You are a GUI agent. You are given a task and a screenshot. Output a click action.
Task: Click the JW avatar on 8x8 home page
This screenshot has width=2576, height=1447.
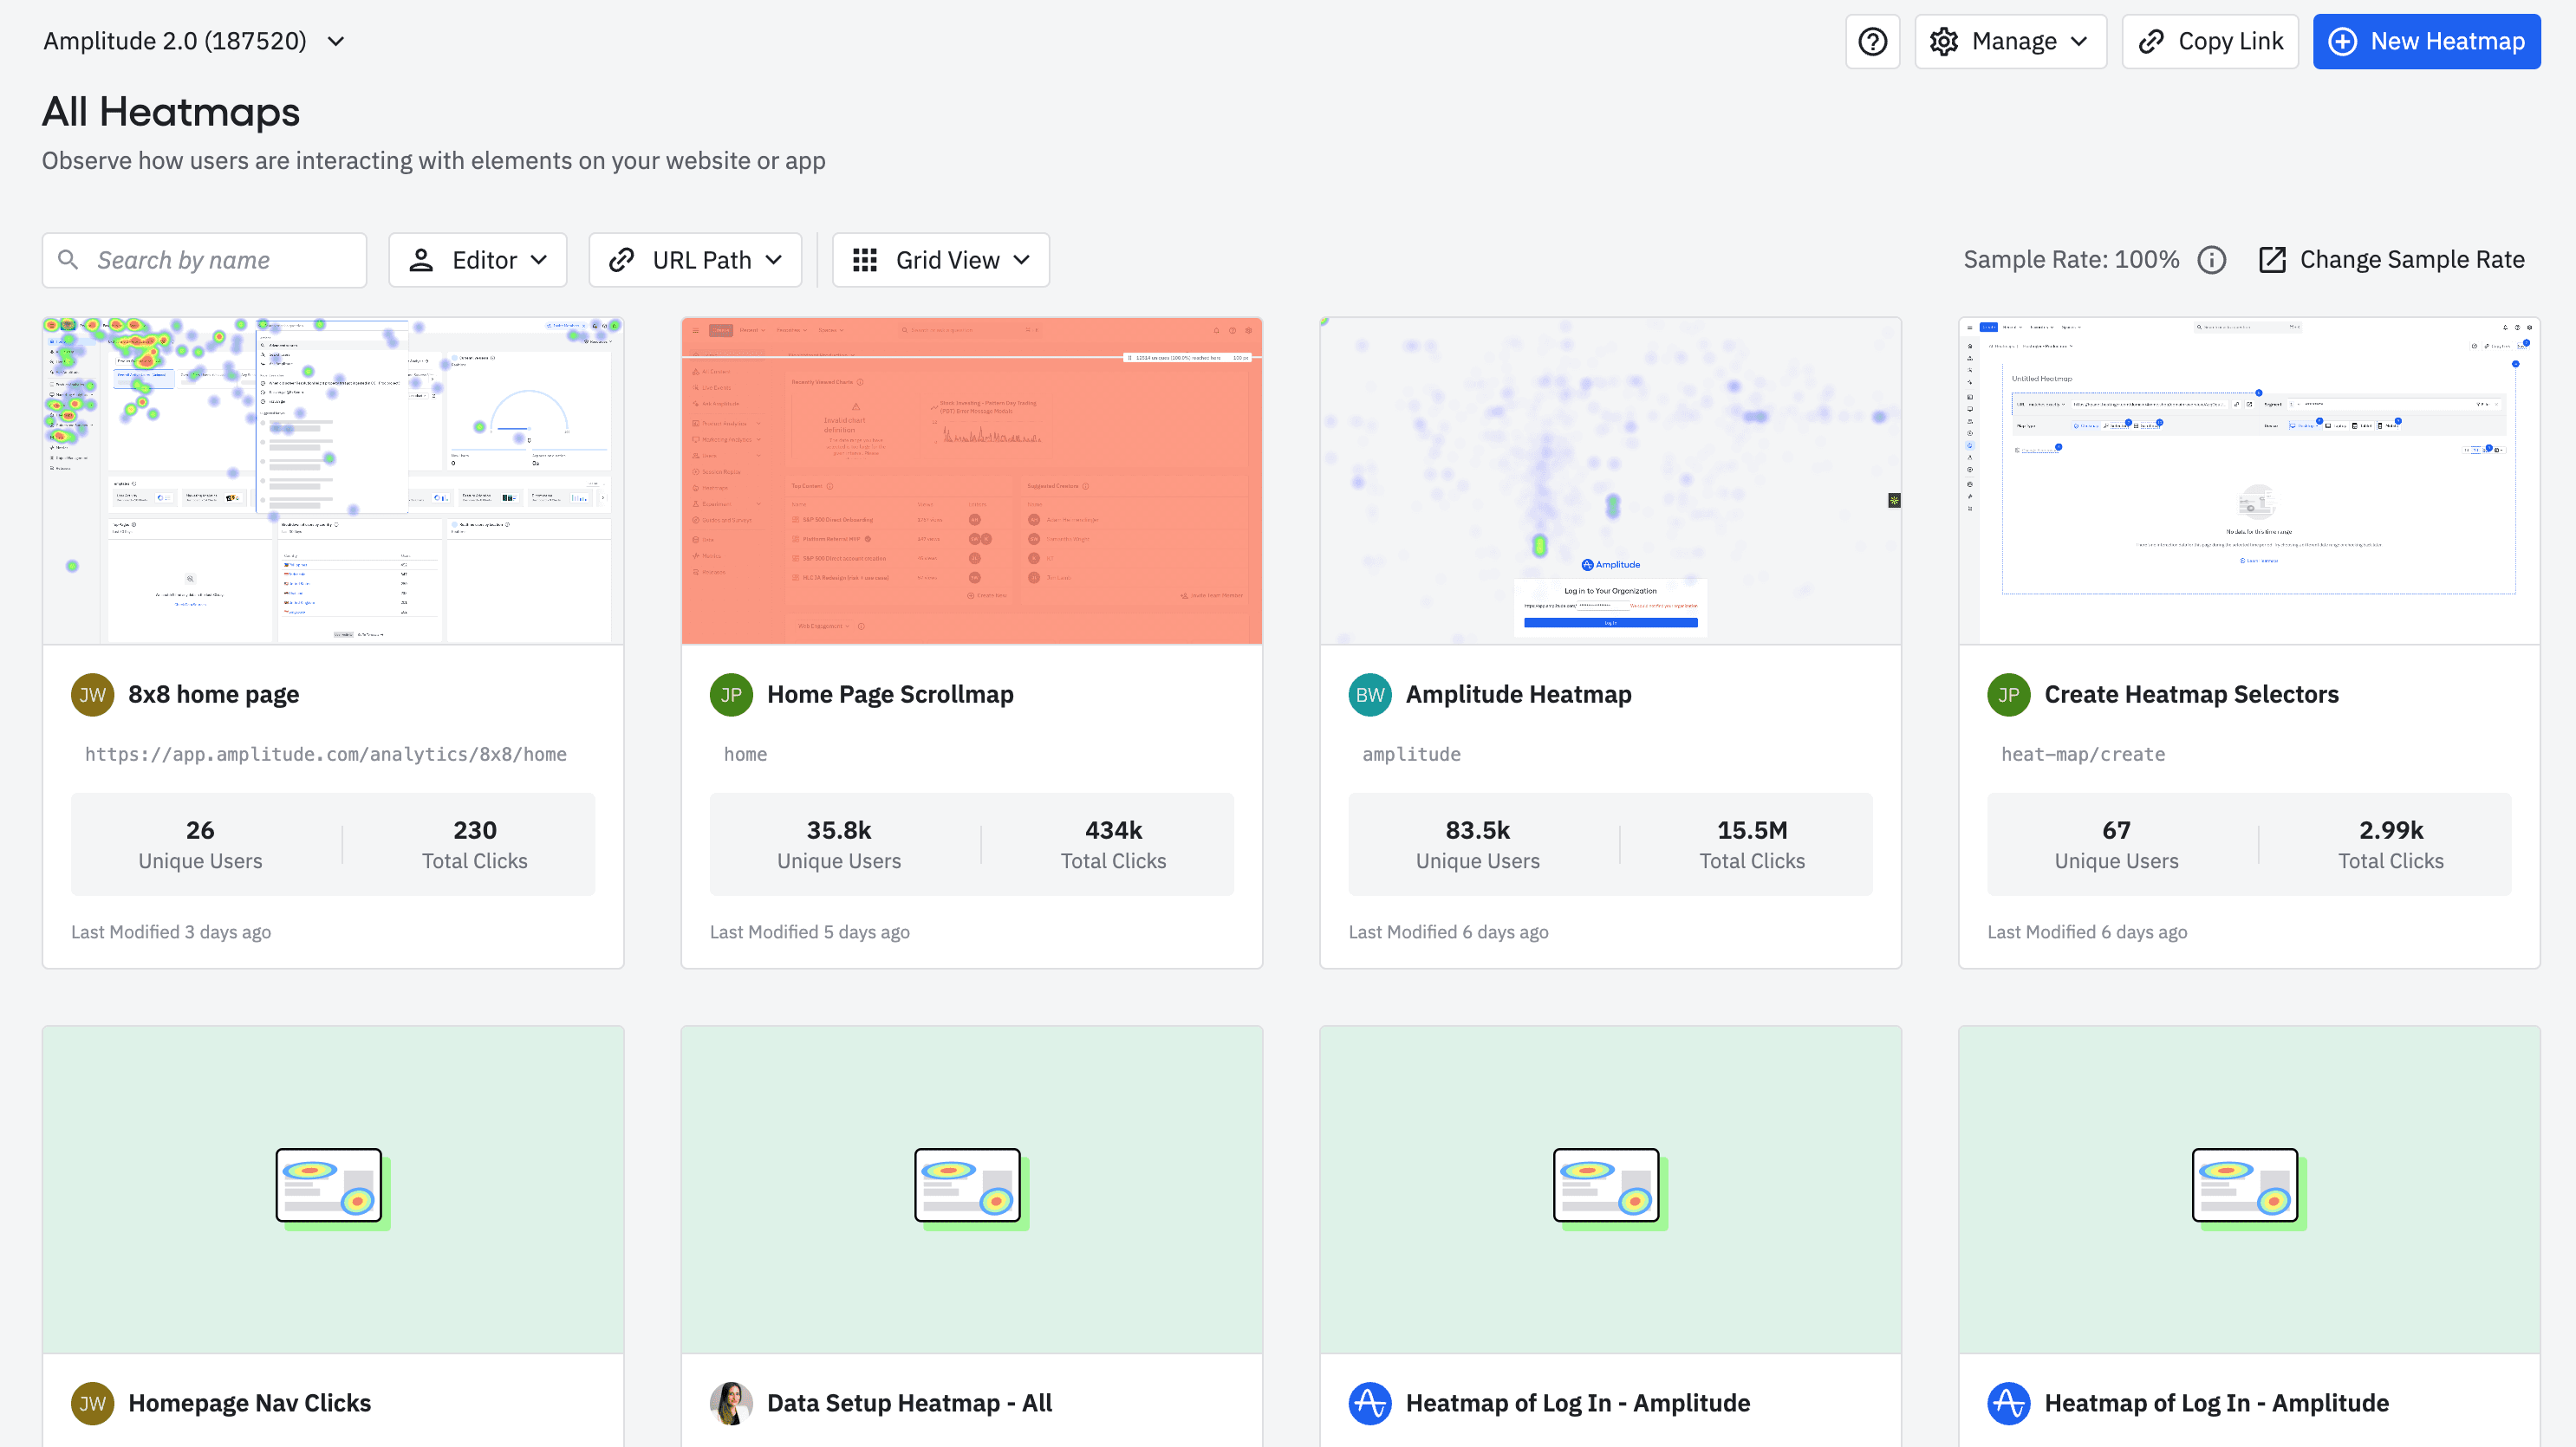[92, 695]
